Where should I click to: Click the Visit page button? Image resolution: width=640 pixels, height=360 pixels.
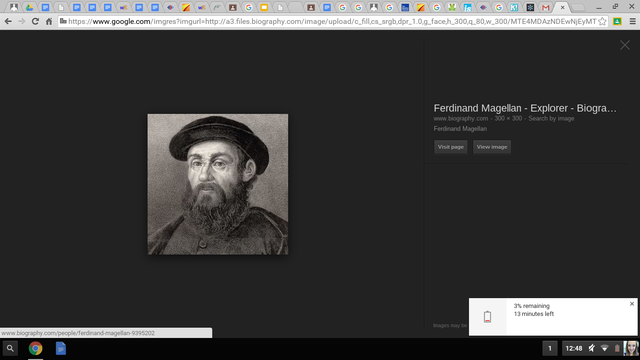(x=451, y=147)
